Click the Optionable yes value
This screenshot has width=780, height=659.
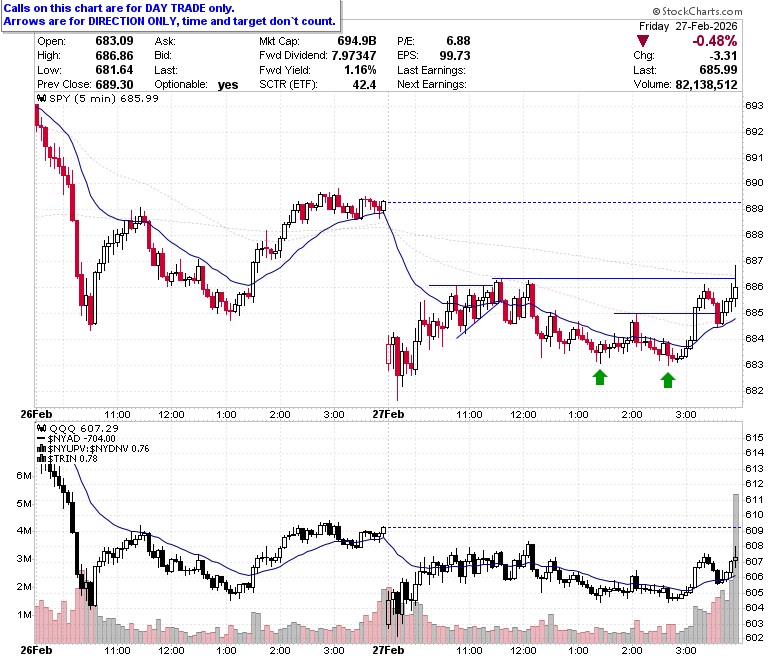[228, 85]
